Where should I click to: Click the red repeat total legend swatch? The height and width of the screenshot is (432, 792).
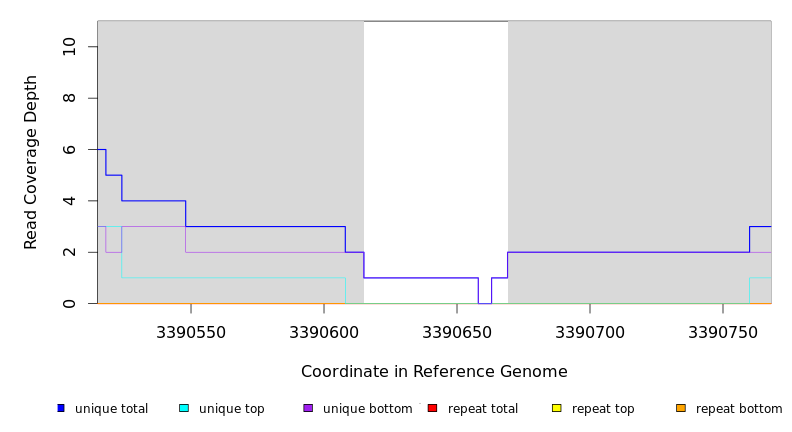click(x=432, y=408)
